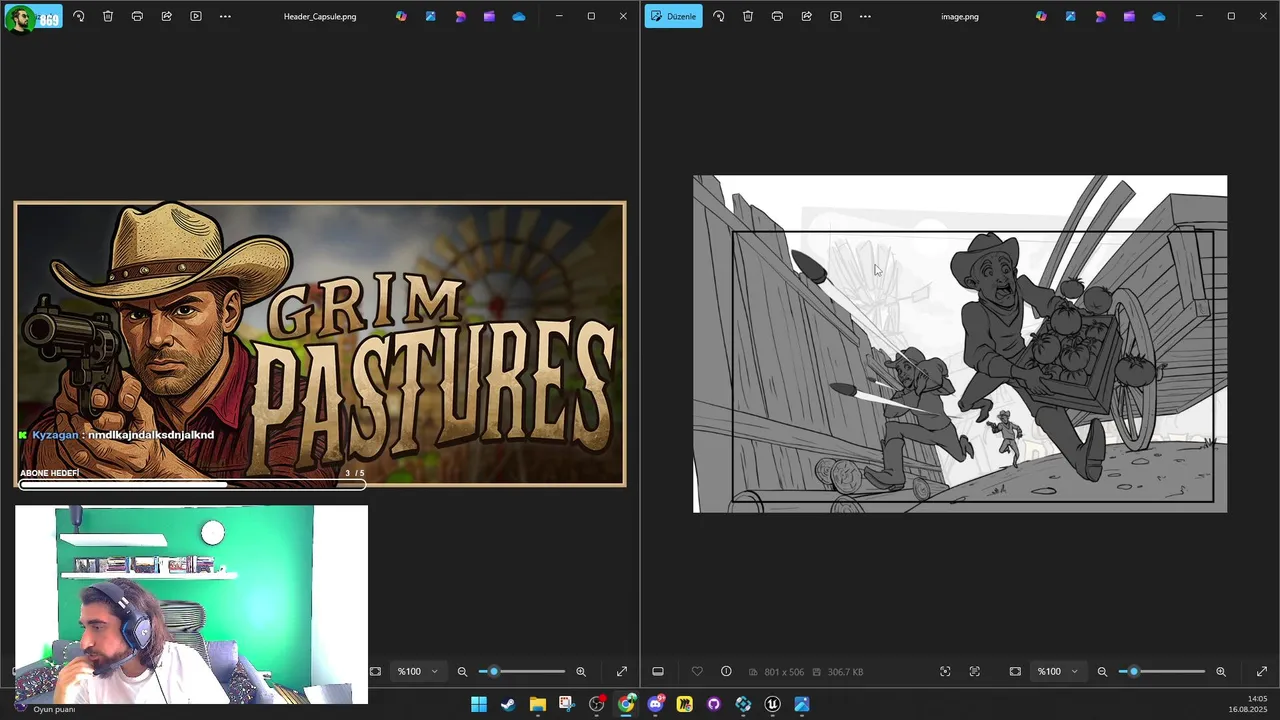Share from Header_Capsule.png window
The height and width of the screenshot is (720, 1280).
[166, 16]
